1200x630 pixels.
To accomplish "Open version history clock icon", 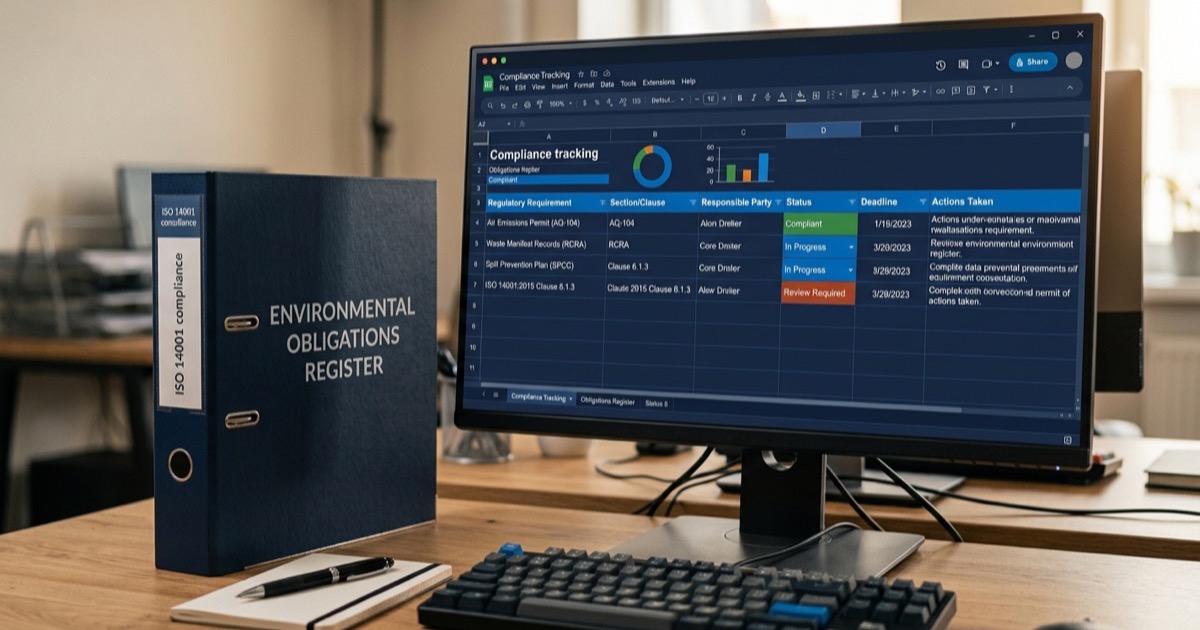I will (x=940, y=64).
